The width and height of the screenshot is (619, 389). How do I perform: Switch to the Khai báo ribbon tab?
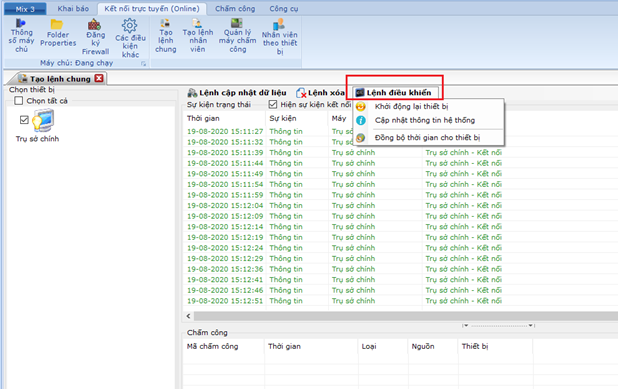coord(73,8)
